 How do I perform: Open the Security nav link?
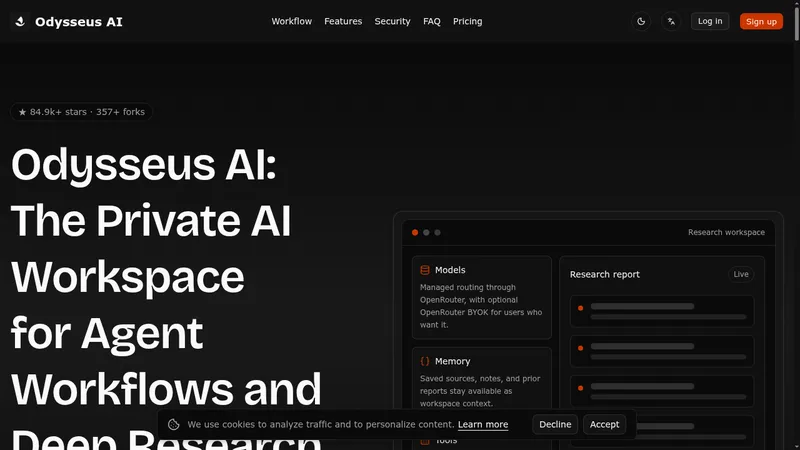point(392,21)
